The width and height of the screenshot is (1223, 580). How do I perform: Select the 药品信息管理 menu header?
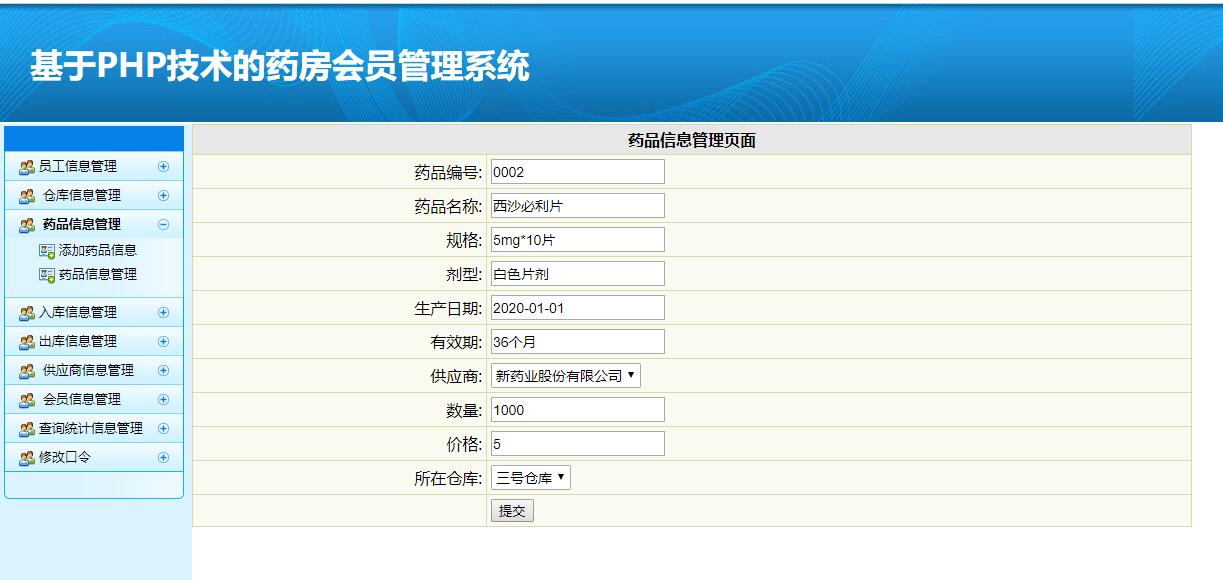[x=82, y=225]
